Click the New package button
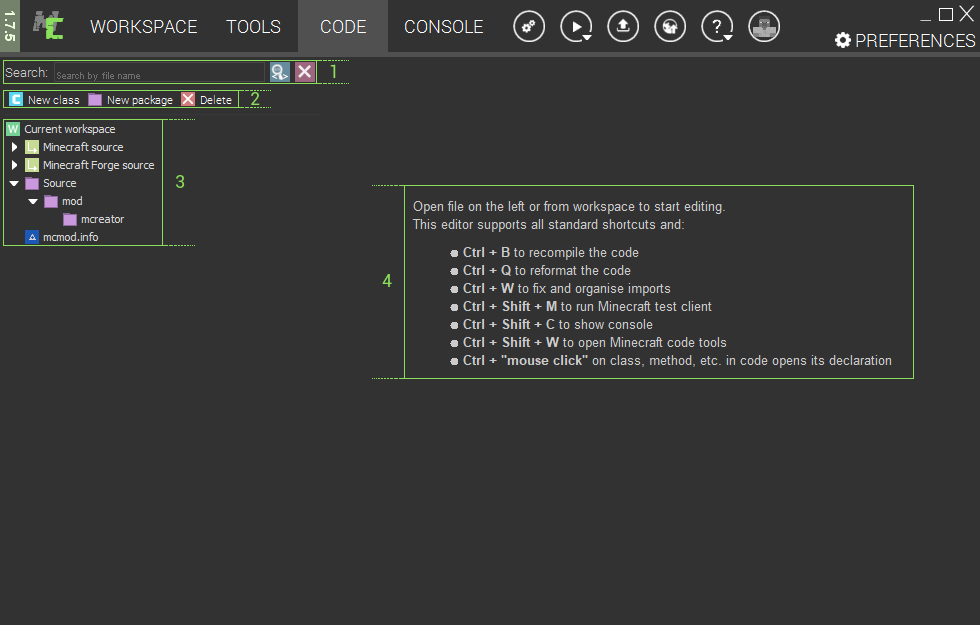980x625 pixels. click(131, 99)
